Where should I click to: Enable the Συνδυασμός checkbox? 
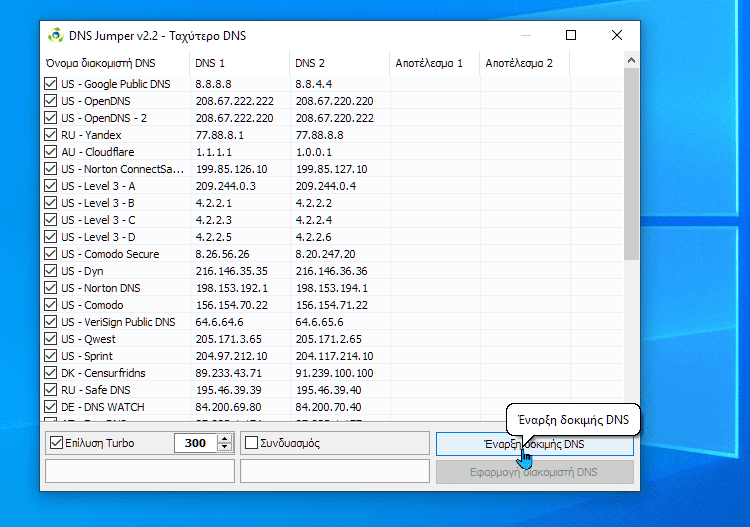click(252, 443)
